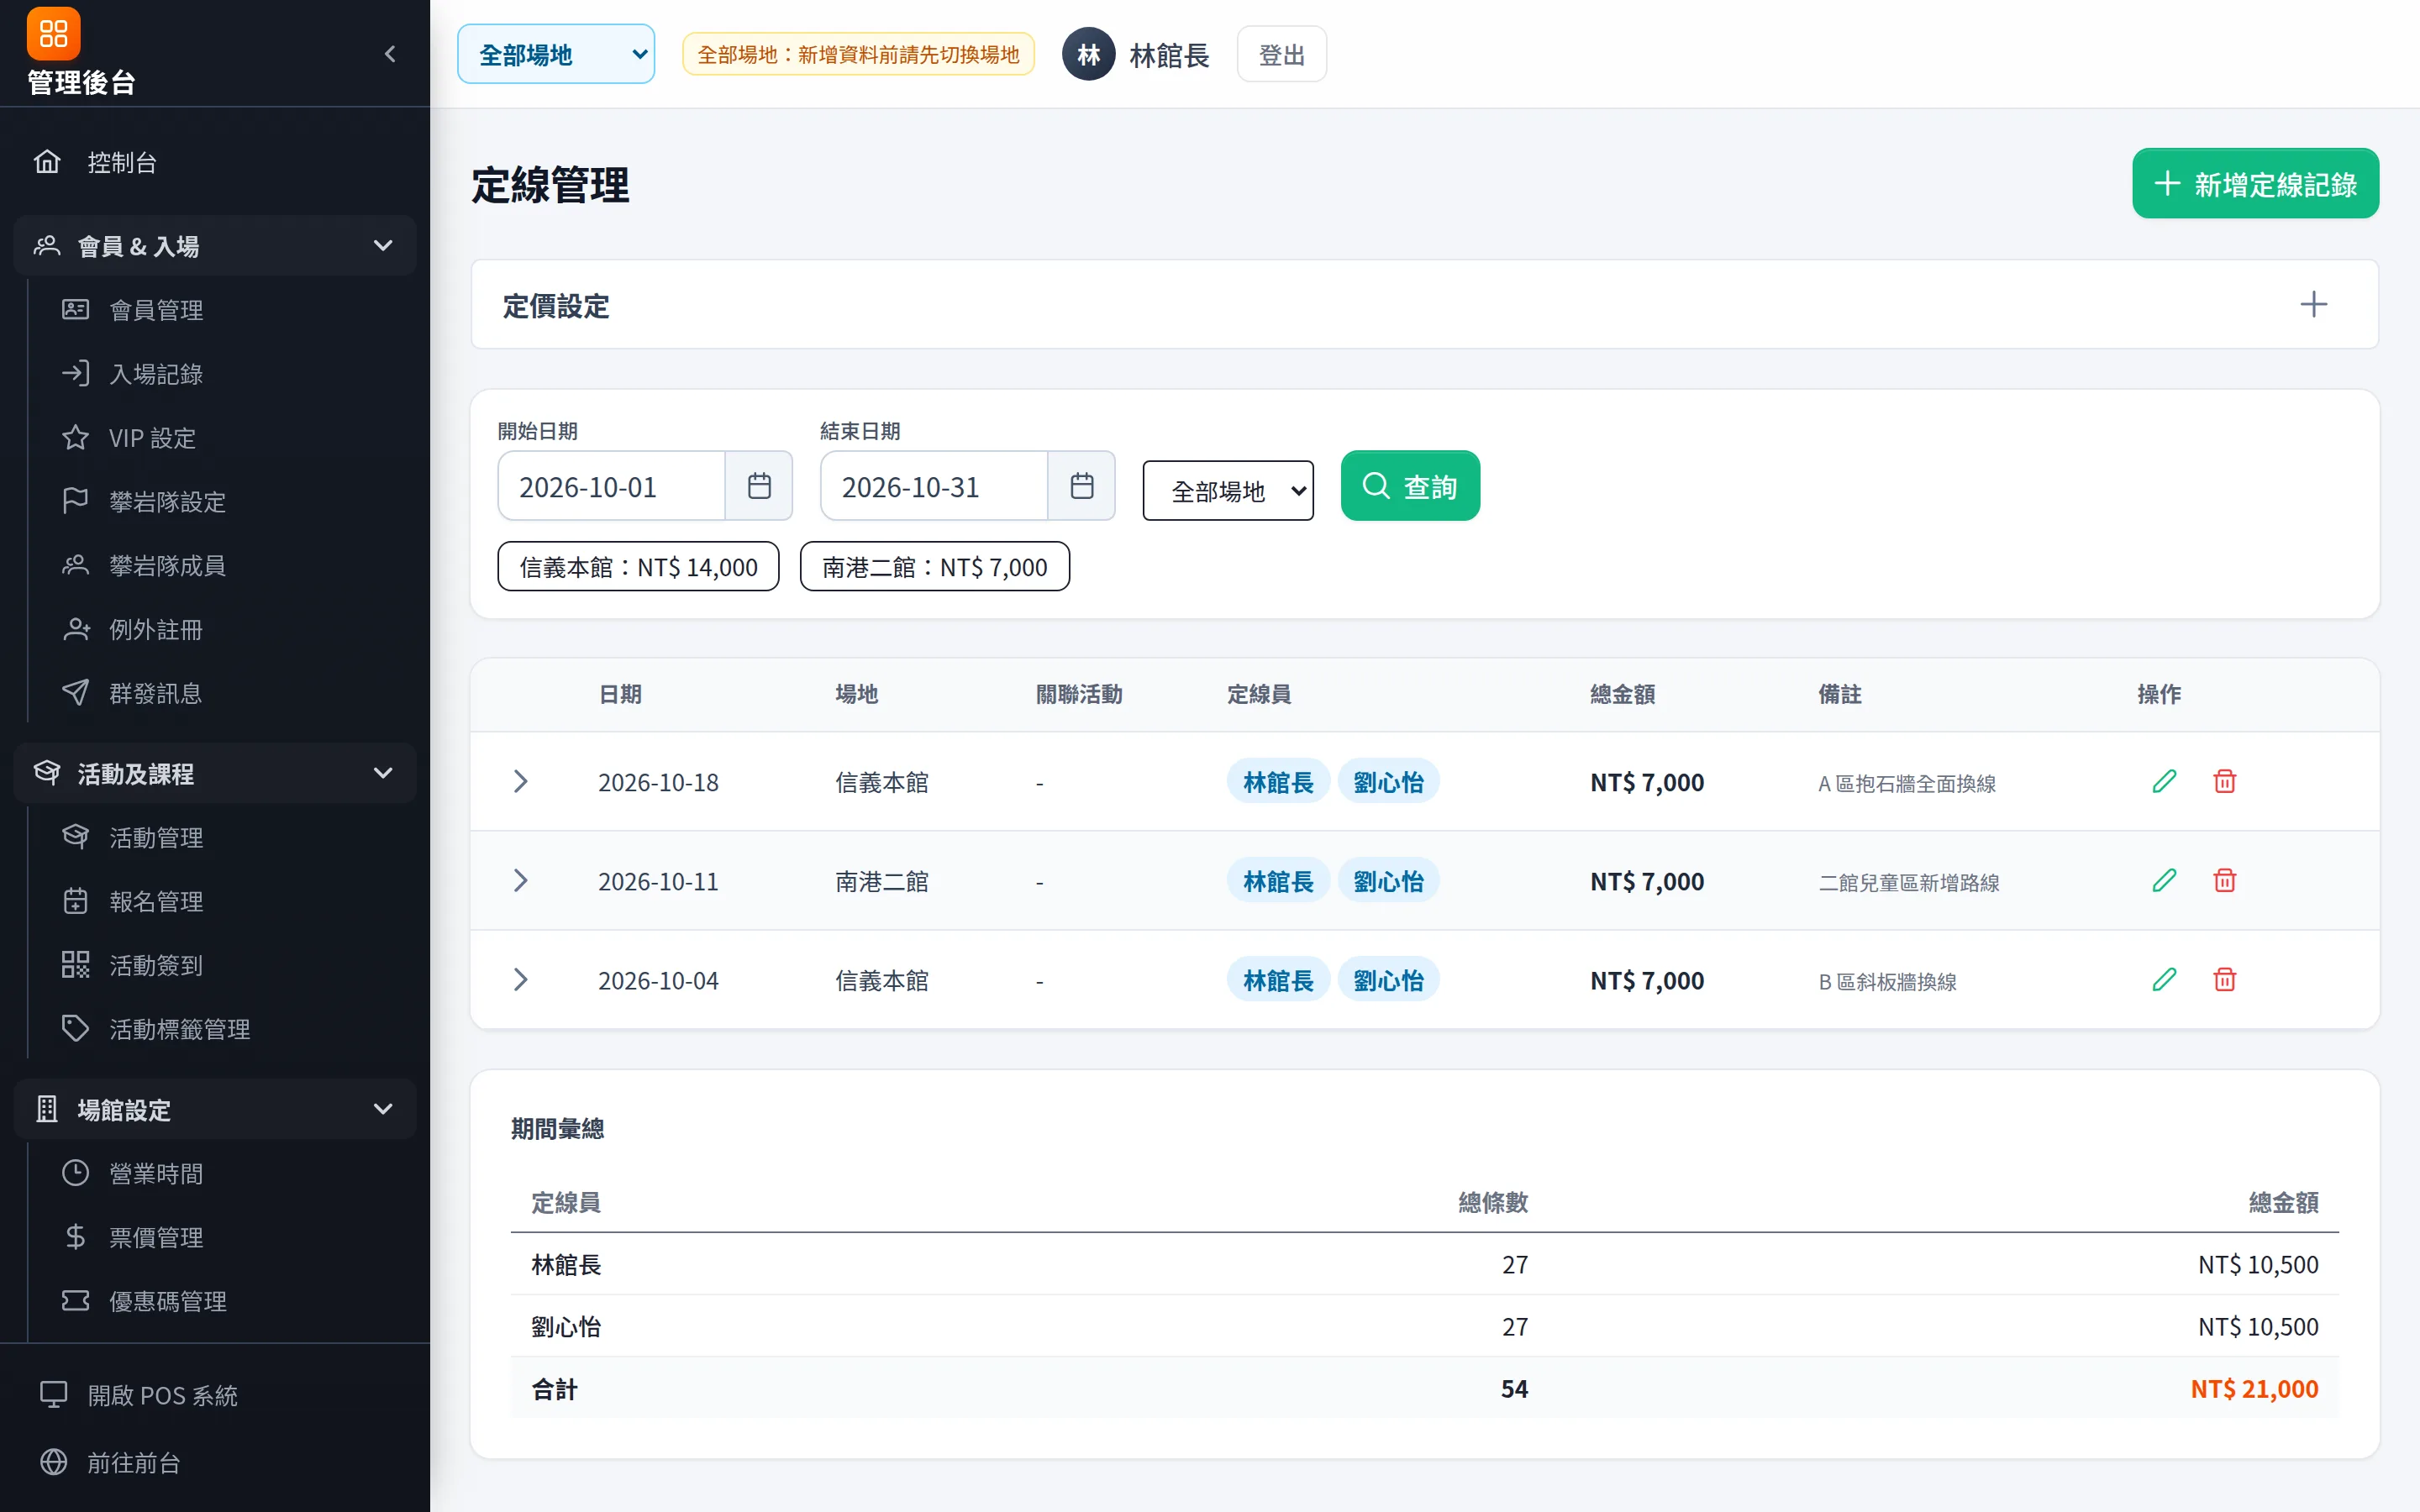The image size is (2420, 1512).
Task: Click 新增定線記錄 button
Action: (2255, 184)
